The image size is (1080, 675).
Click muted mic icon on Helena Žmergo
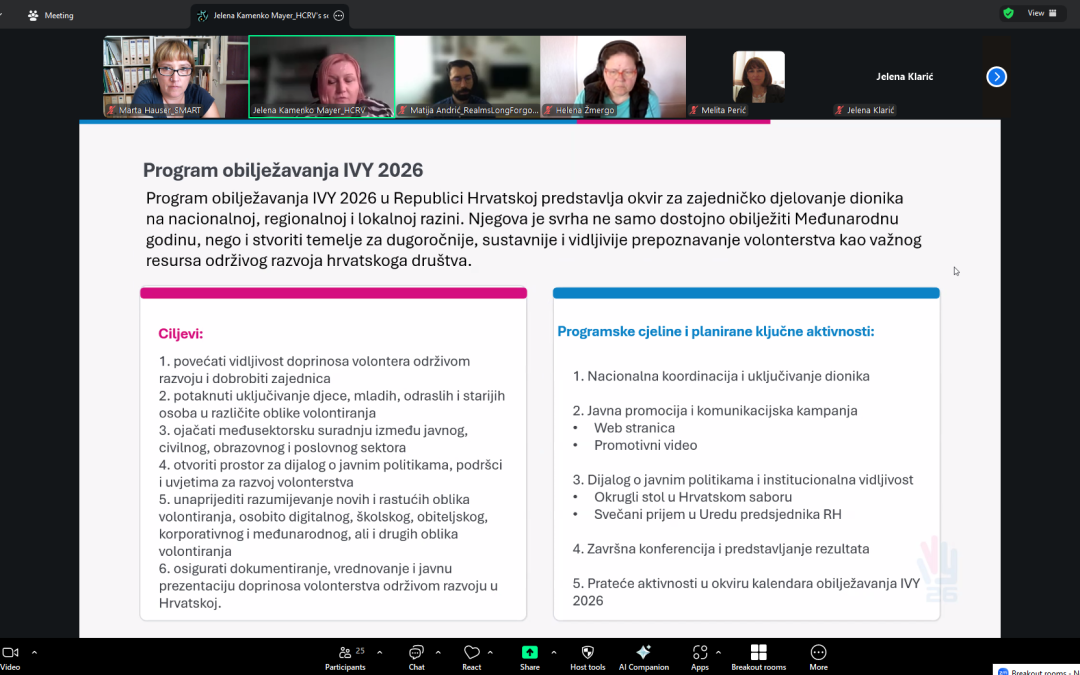tap(549, 110)
